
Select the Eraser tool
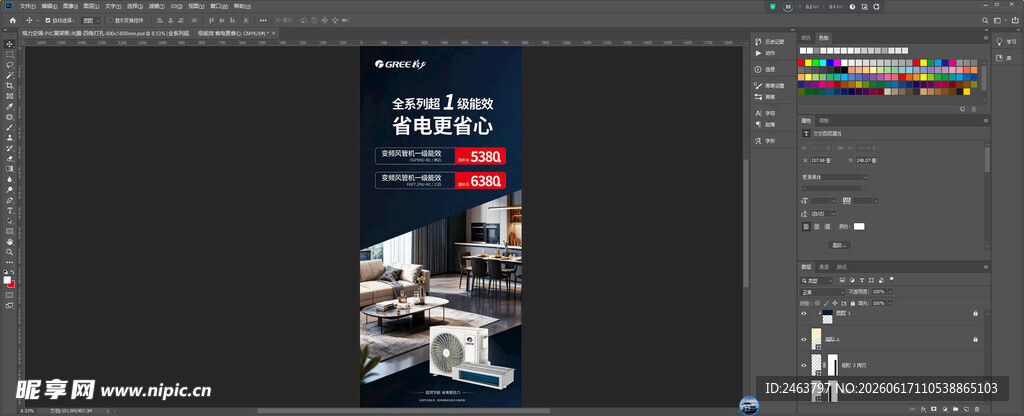[x=9, y=158]
